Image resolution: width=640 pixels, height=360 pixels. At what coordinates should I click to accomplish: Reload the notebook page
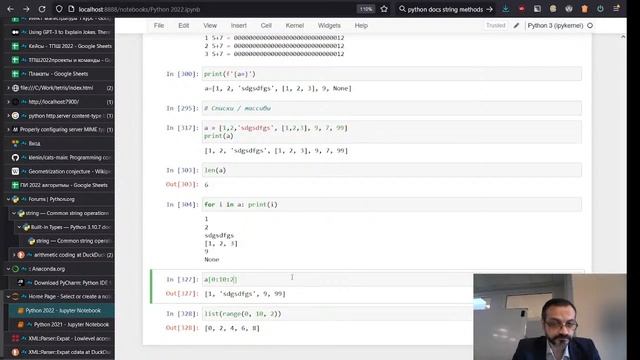coord(42,9)
